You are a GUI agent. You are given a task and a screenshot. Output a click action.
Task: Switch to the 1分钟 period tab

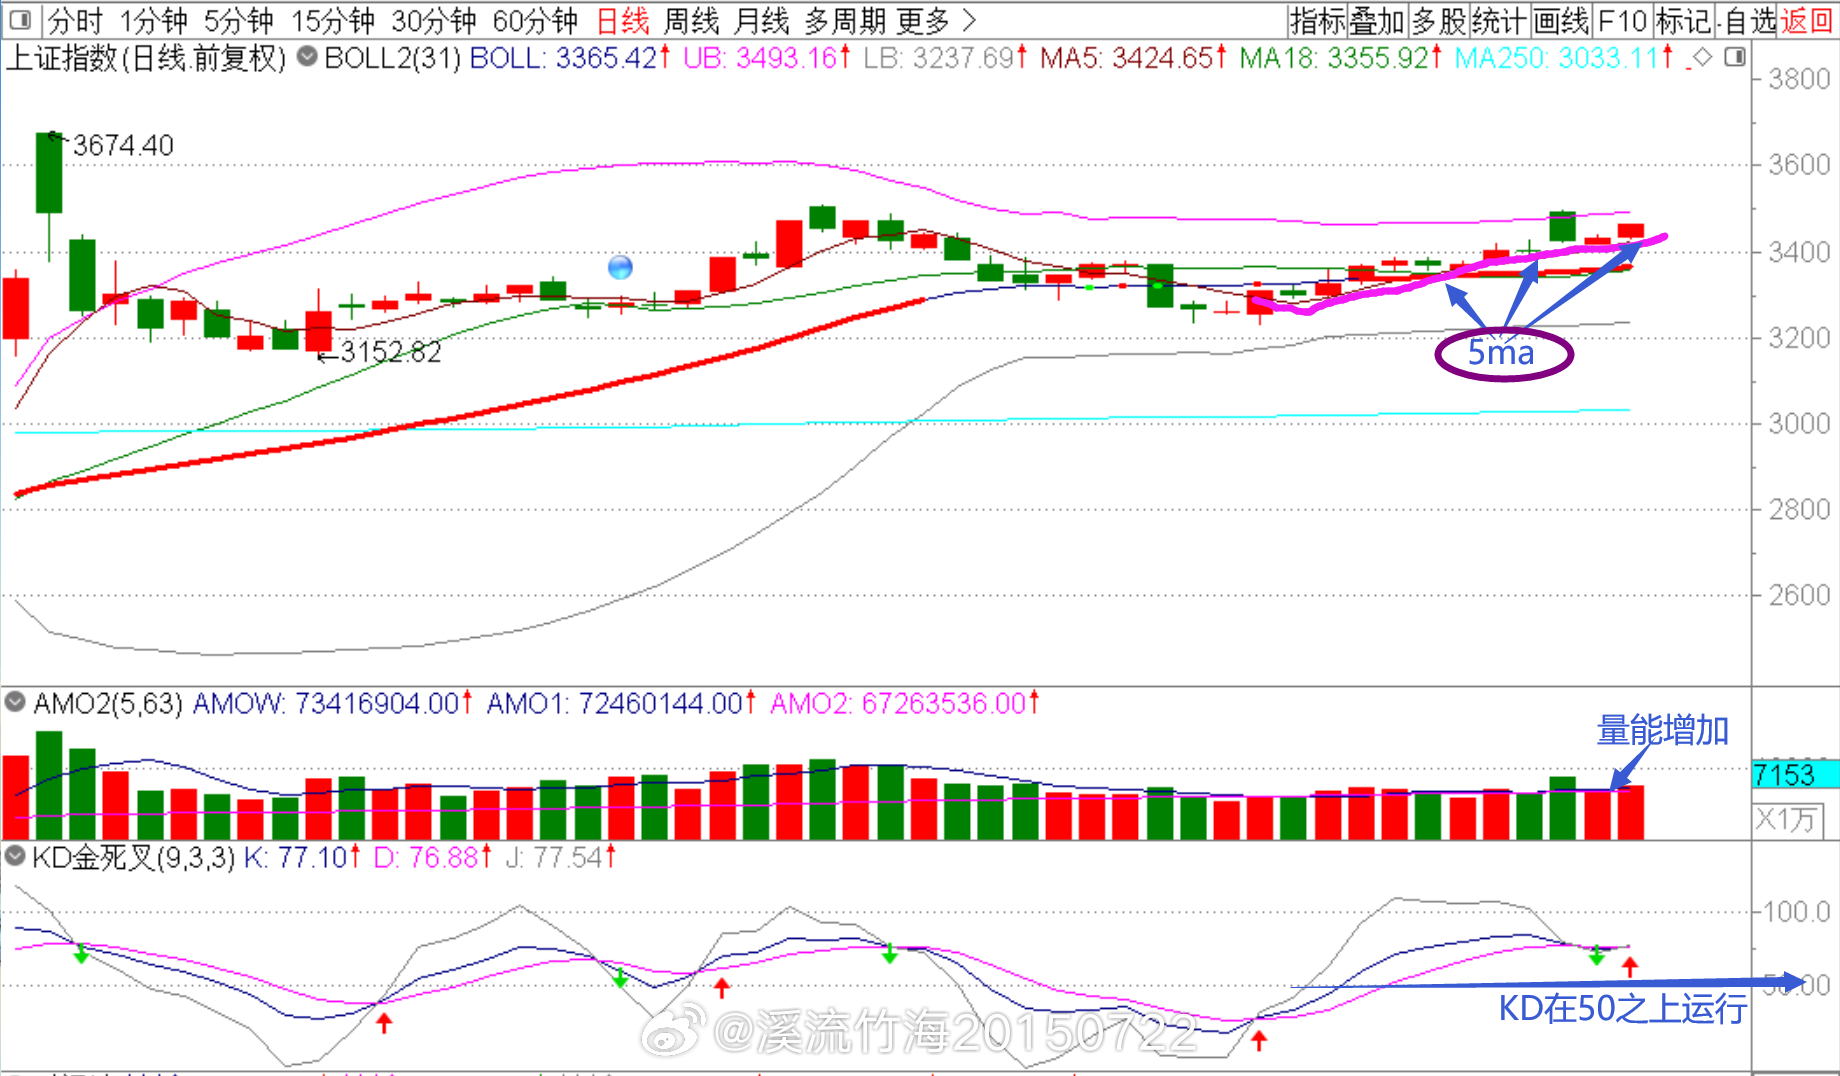tap(153, 20)
